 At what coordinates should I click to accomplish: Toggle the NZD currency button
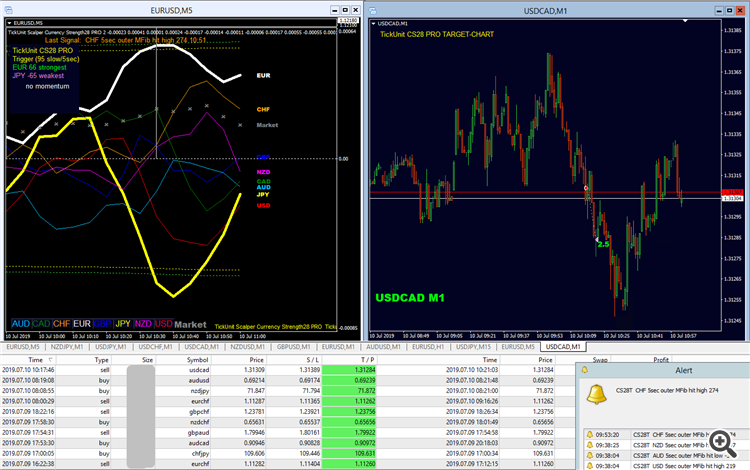click(x=143, y=324)
